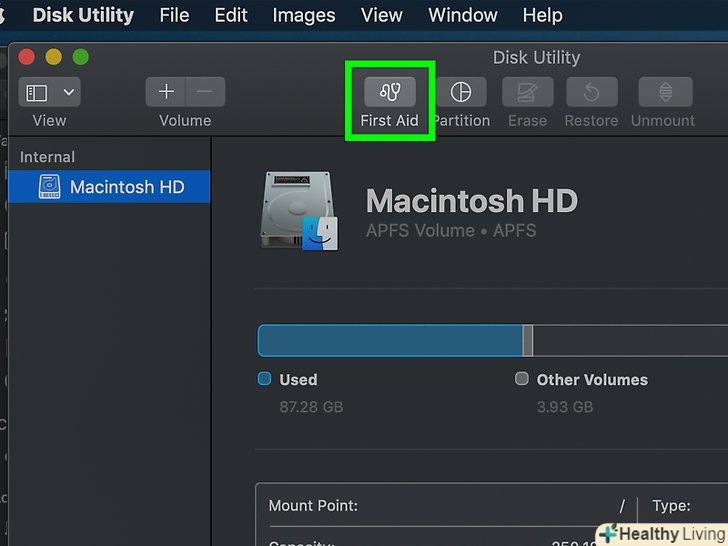Select Macintosh HD in sidebar
The image size is (728, 546).
pyautogui.click(x=109, y=187)
